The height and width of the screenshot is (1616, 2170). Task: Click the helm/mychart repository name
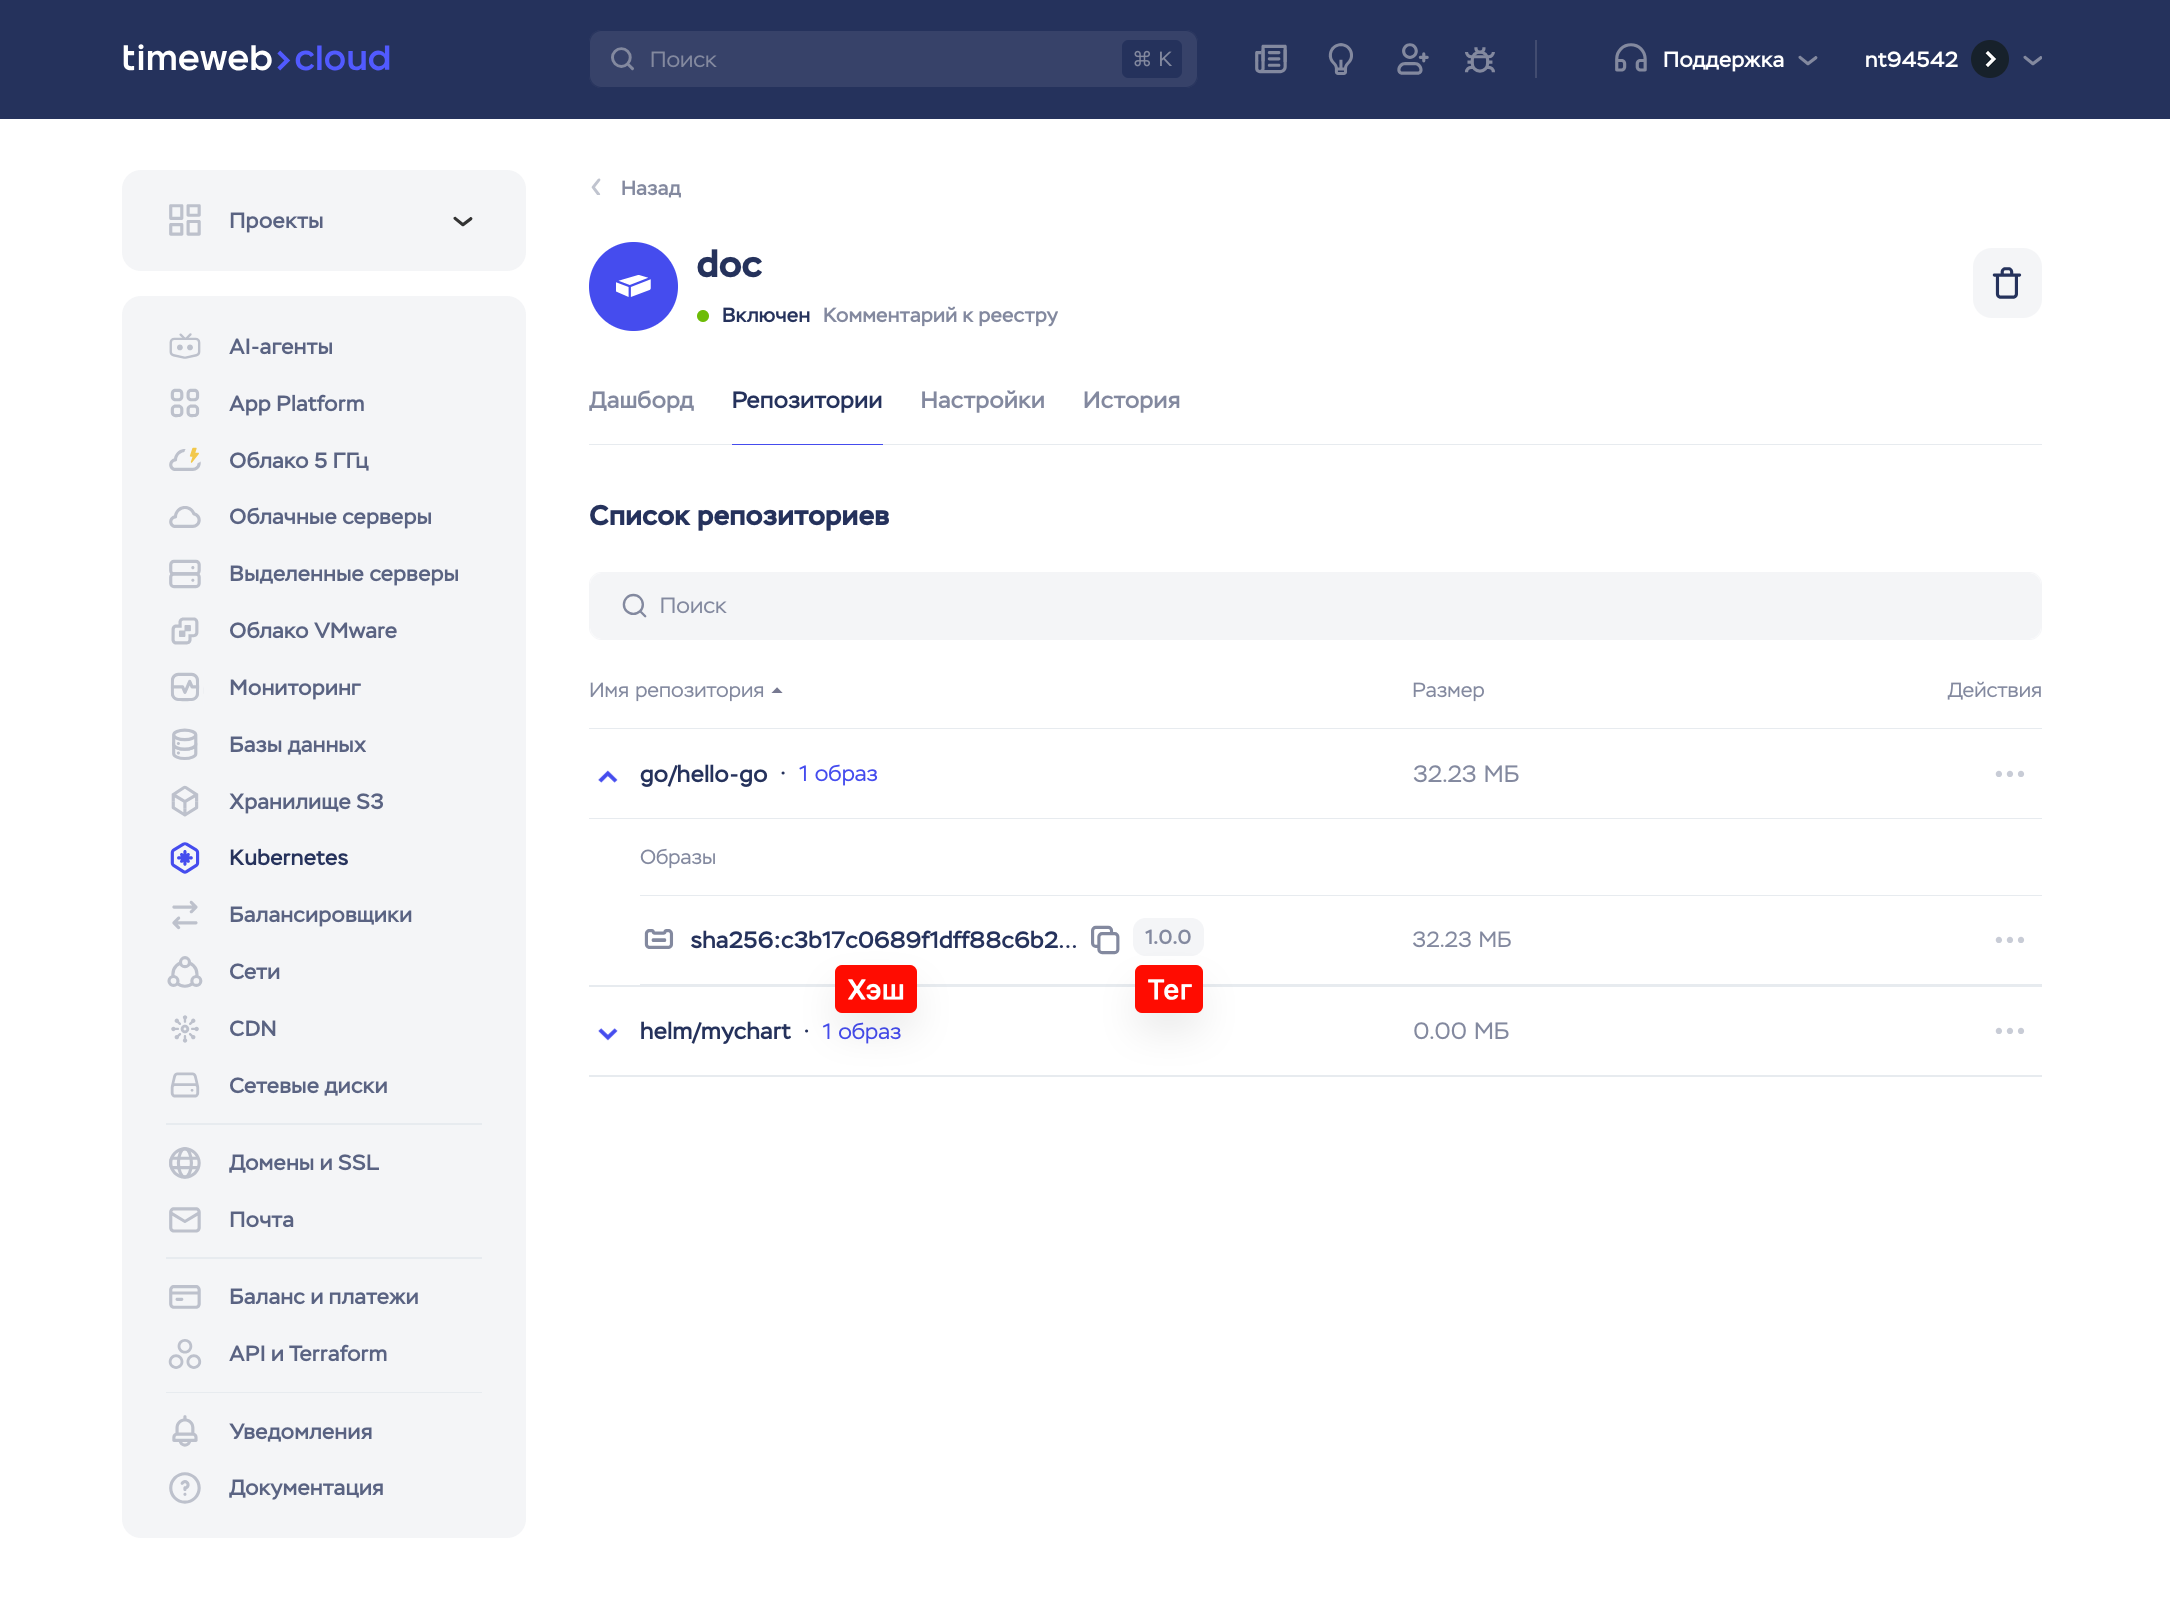[715, 1031]
